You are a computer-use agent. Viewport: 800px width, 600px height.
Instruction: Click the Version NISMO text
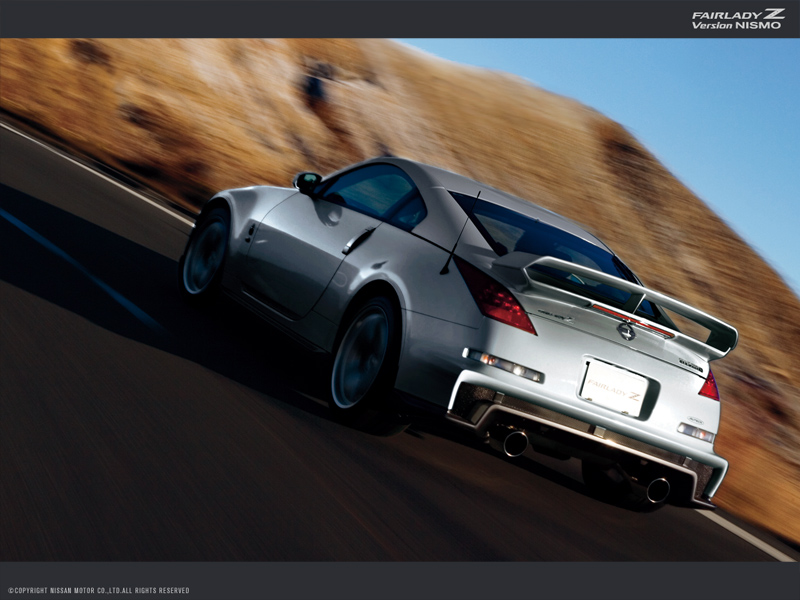737,25
